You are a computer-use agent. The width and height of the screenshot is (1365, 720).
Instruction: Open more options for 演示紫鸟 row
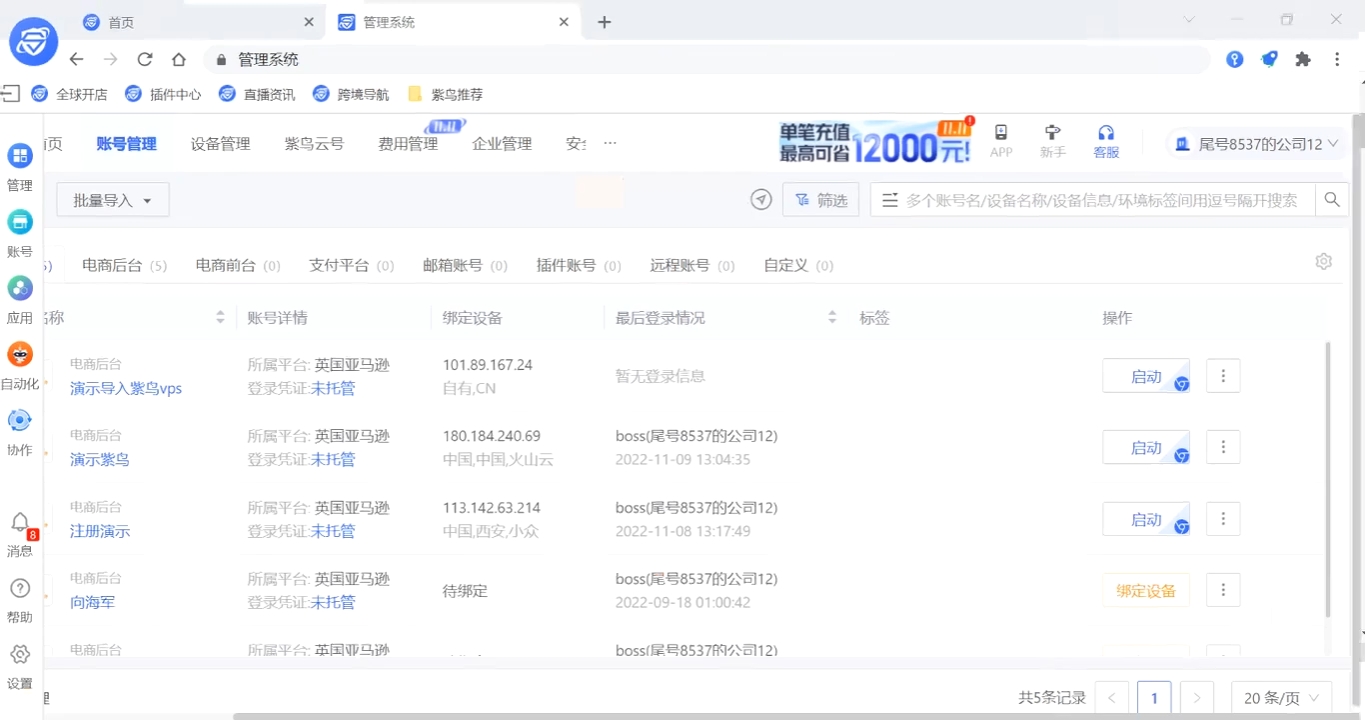[x=1223, y=448]
